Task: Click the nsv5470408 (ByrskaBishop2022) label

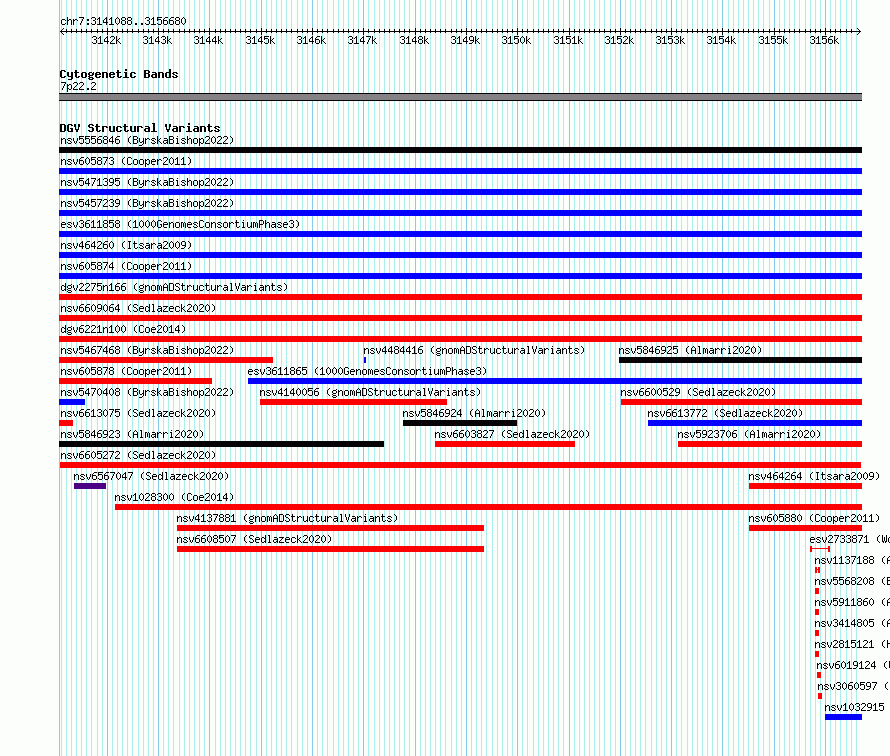Action: pyautogui.click(x=147, y=392)
